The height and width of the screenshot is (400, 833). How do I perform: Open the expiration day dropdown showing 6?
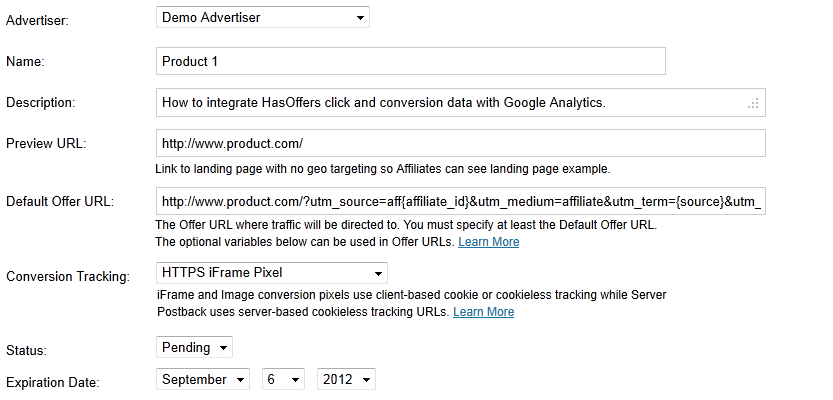(283, 380)
